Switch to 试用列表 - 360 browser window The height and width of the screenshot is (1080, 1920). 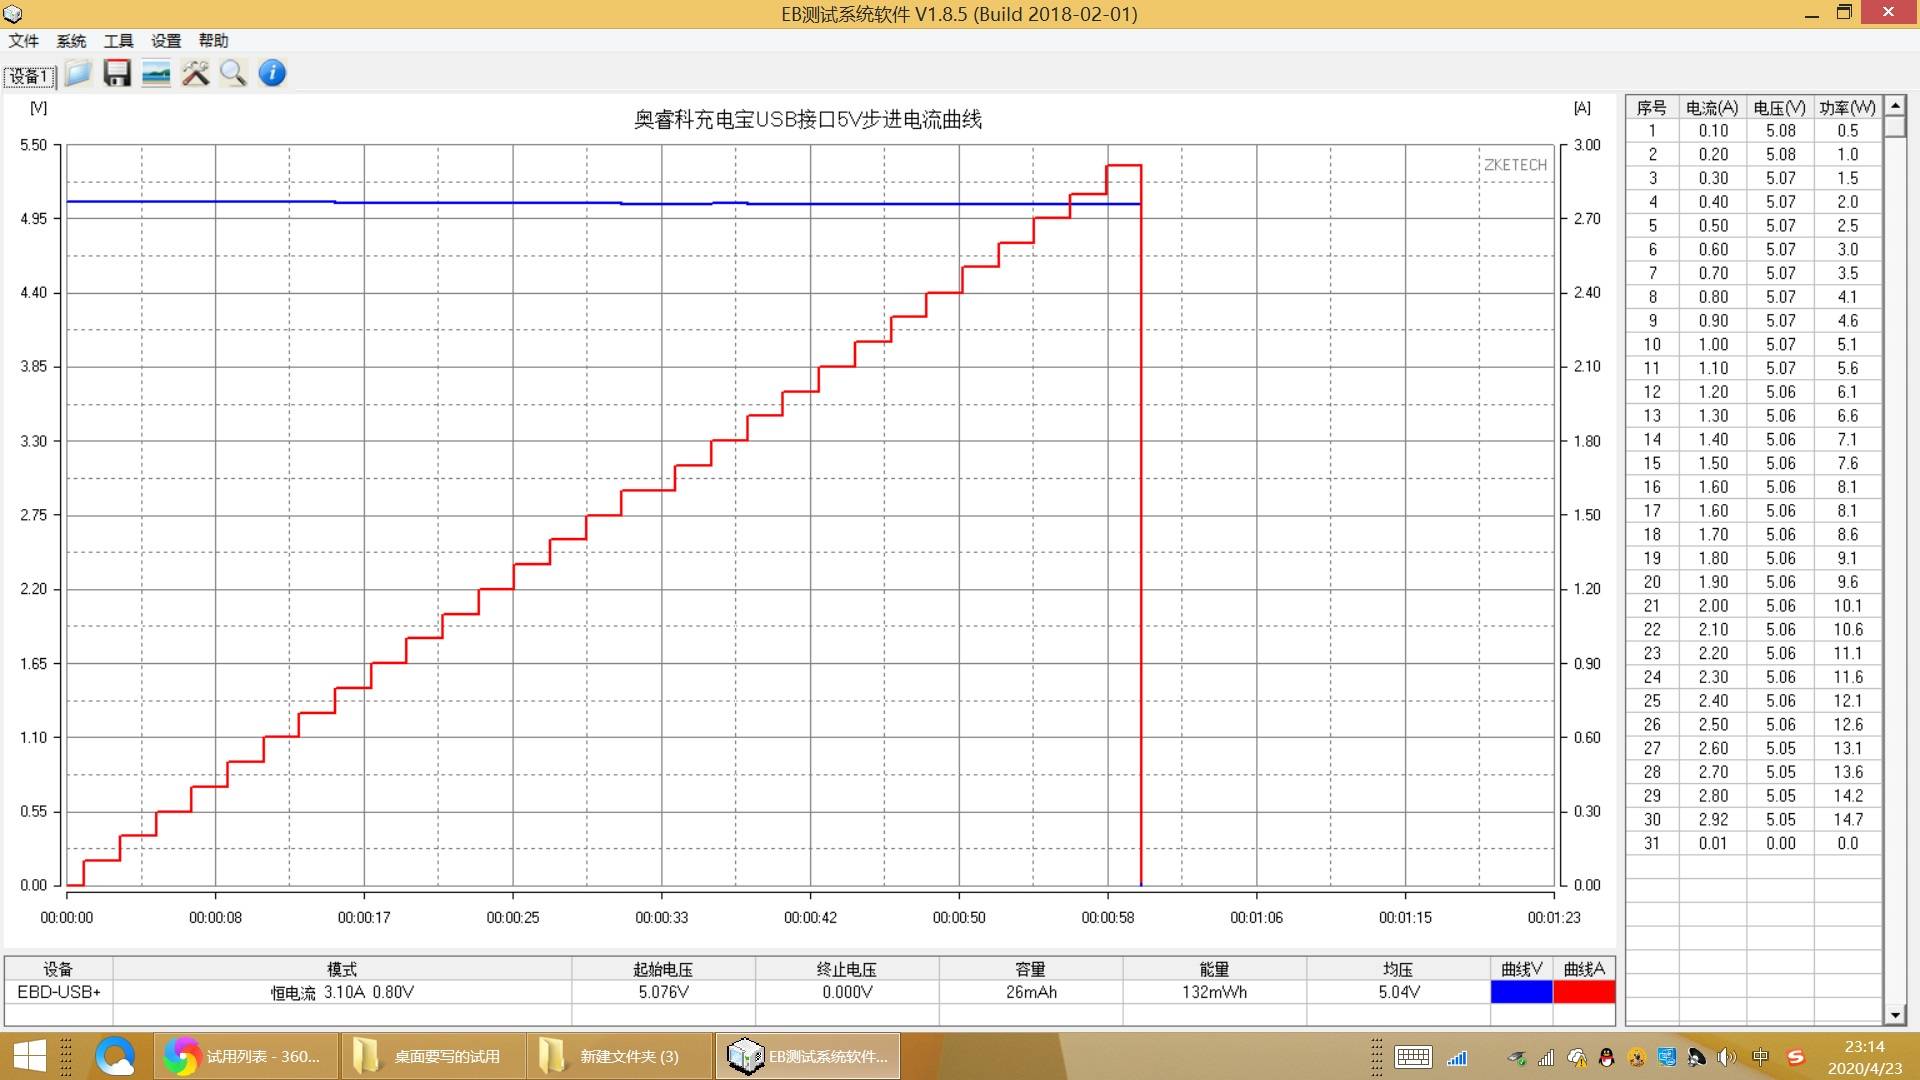click(x=245, y=1056)
